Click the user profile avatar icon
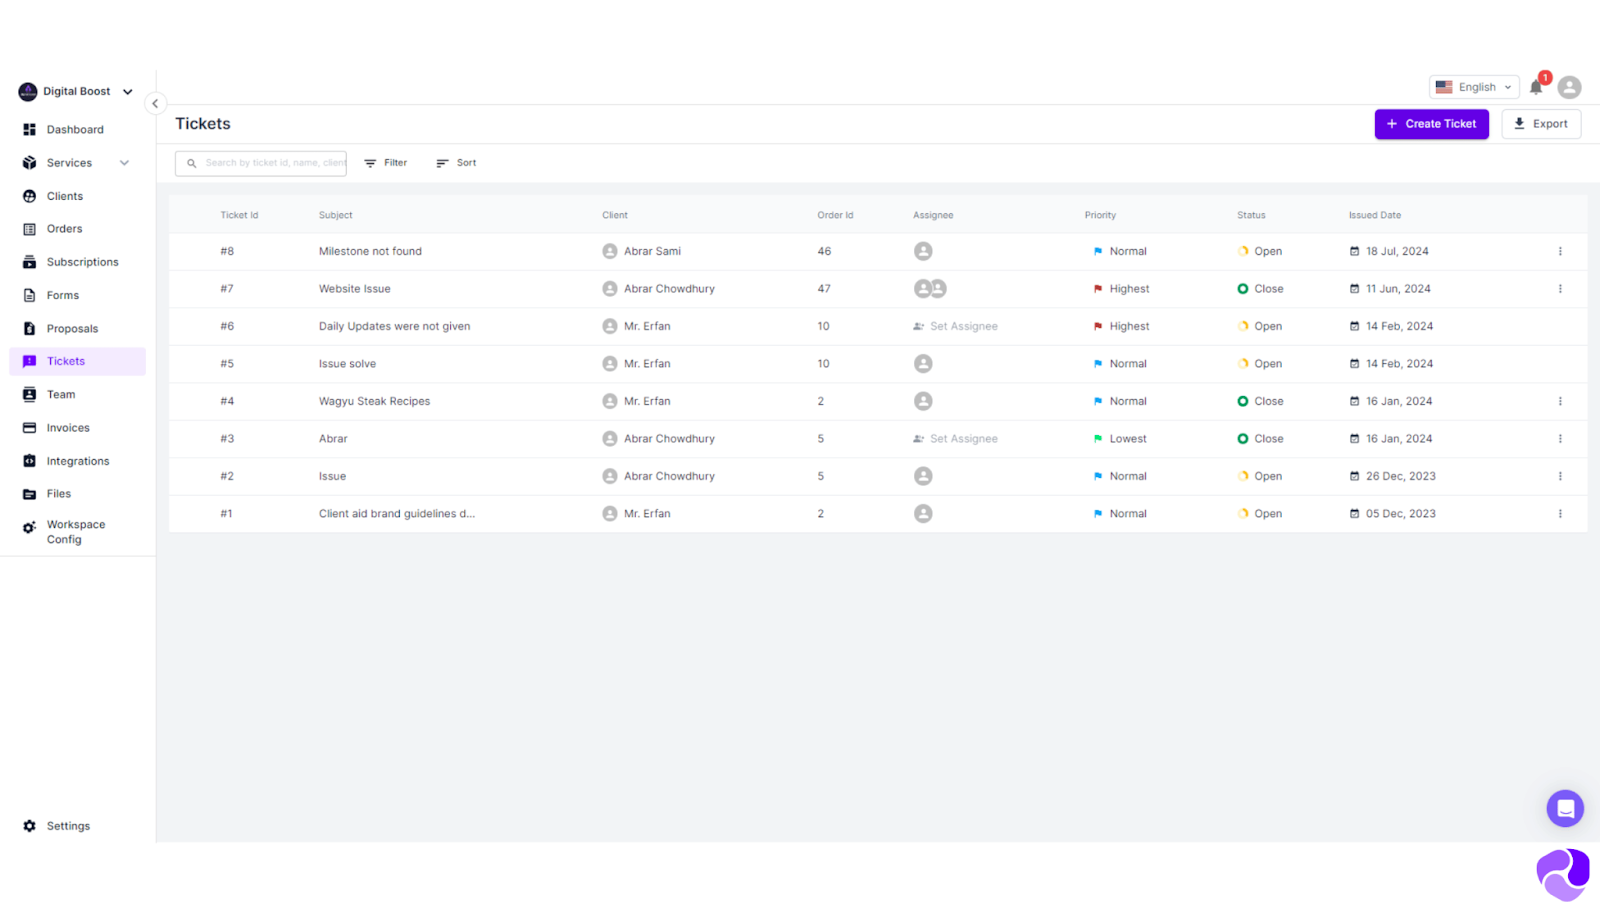This screenshot has height=913, width=1600. pos(1569,88)
